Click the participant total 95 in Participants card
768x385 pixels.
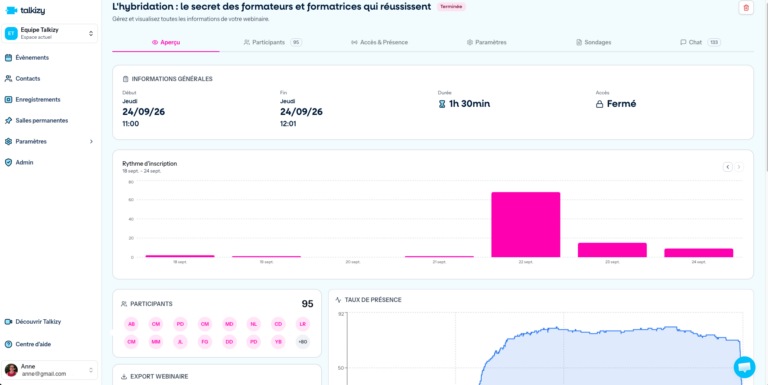point(307,304)
